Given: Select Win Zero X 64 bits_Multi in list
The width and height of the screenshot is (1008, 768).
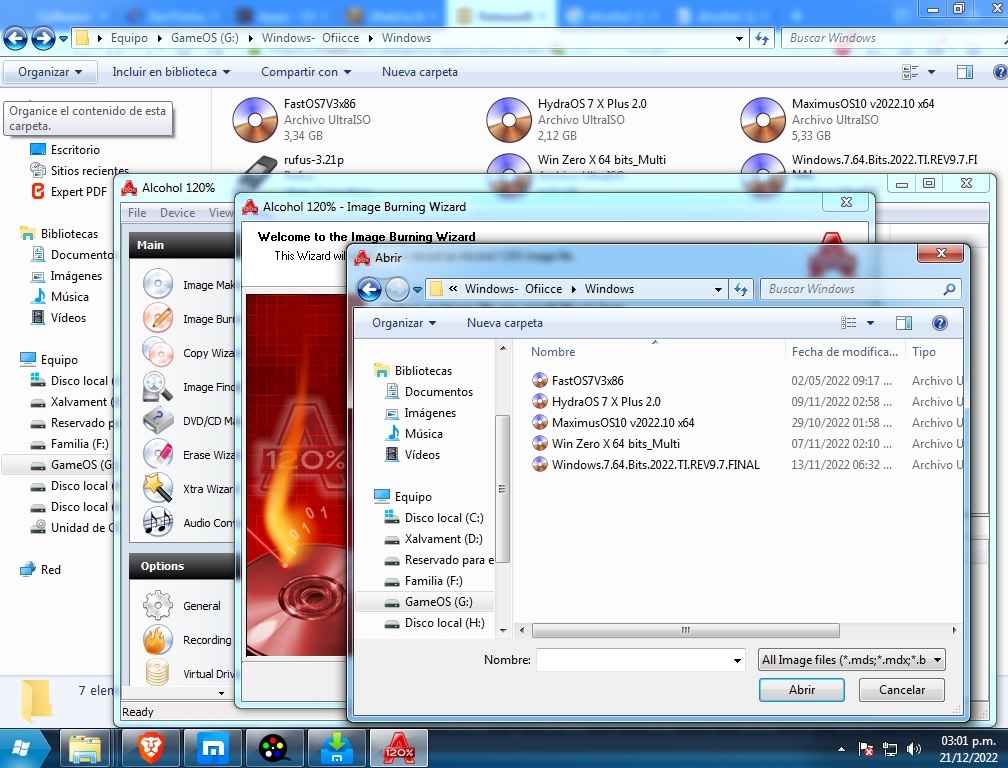Looking at the screenshot, I should click(615, 443).
